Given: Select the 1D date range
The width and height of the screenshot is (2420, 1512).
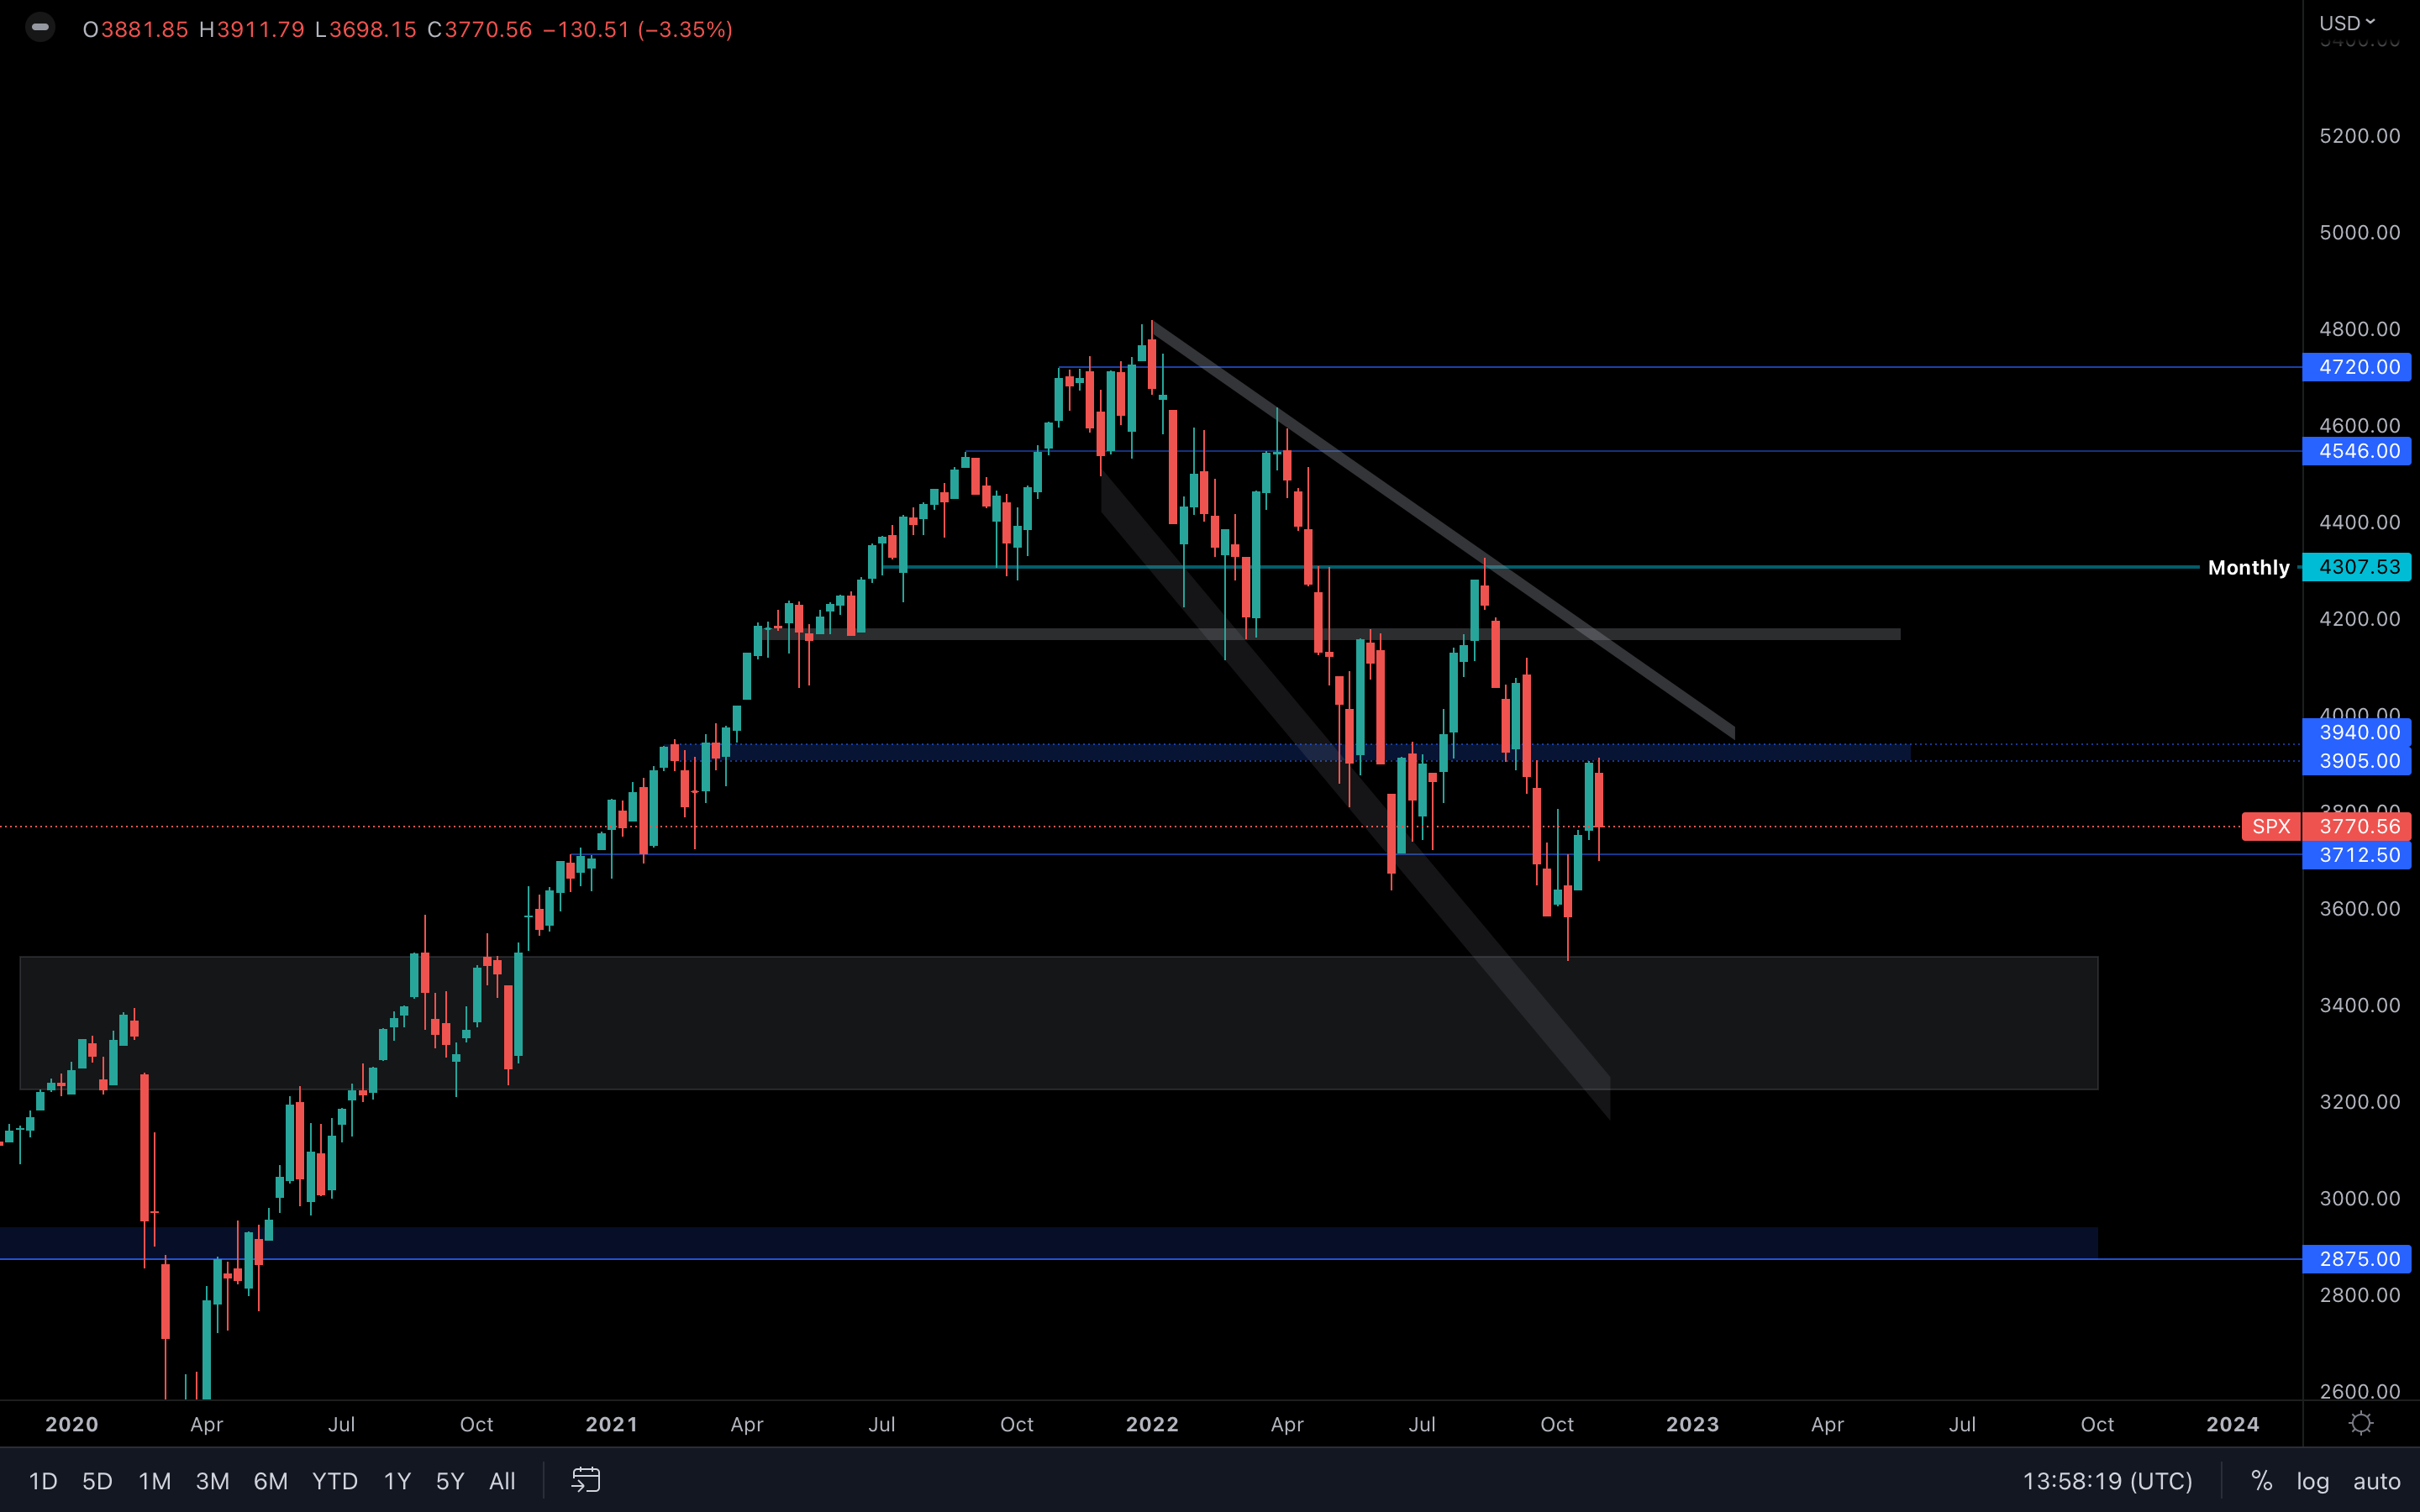Looking at the screenshot, I should [43, 1481].
